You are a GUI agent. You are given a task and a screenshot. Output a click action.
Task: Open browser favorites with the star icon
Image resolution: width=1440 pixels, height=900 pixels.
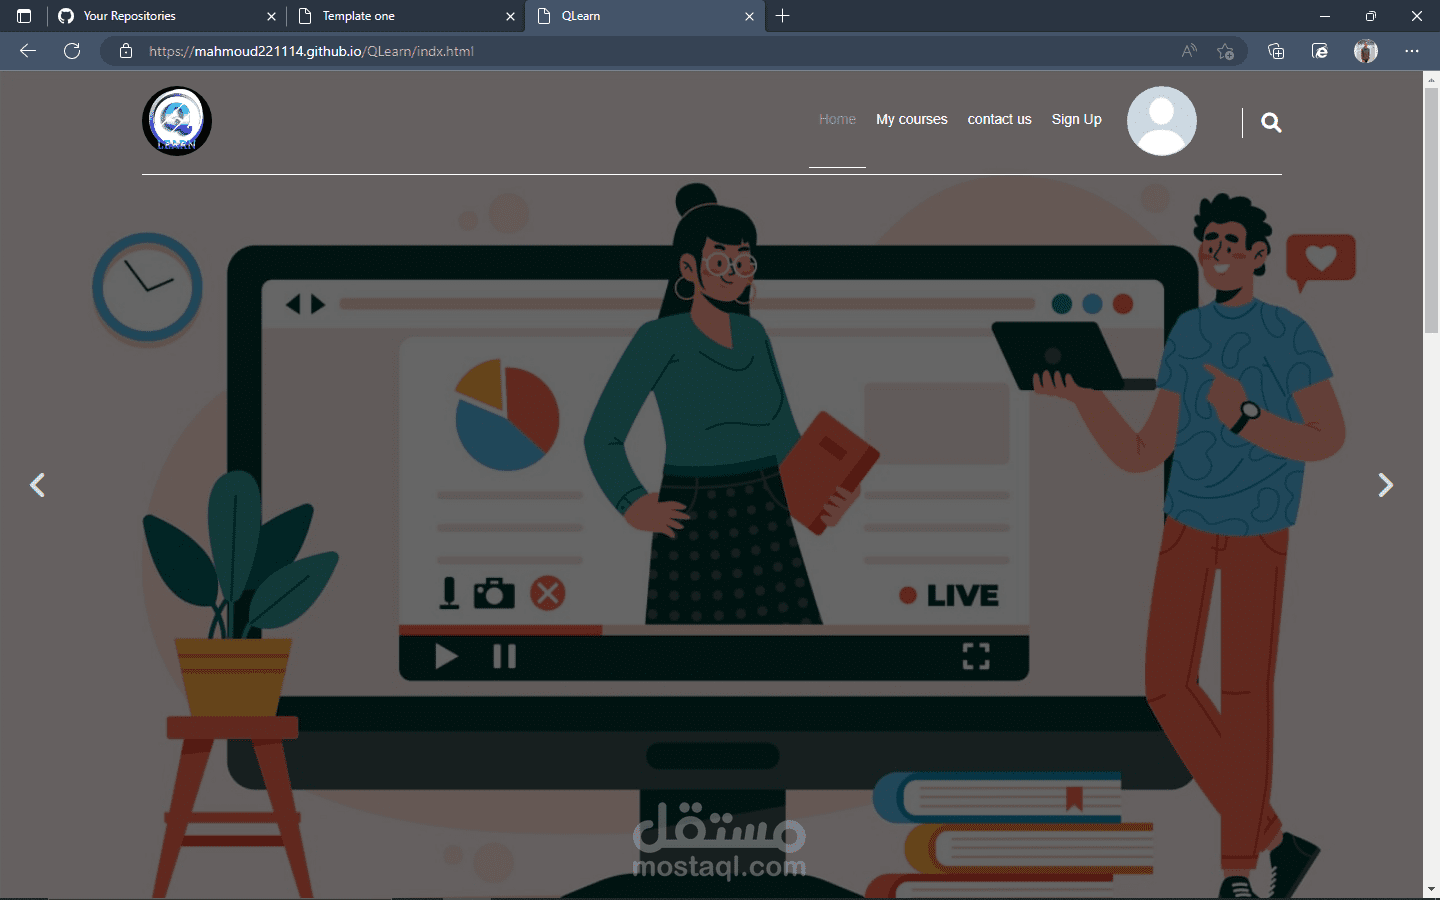pyautogui.click(x=1226, y=51)
